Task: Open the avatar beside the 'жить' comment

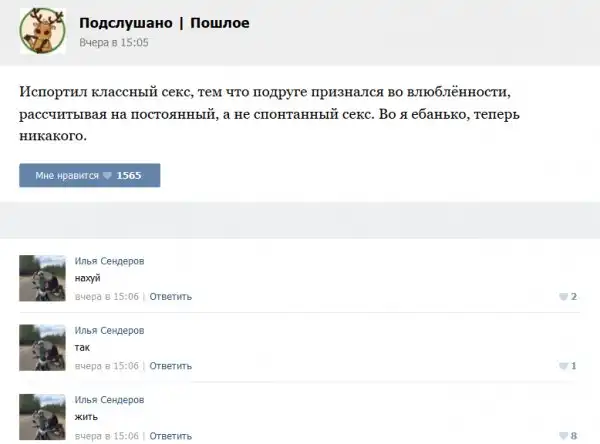Action: (x=42, y=418)
